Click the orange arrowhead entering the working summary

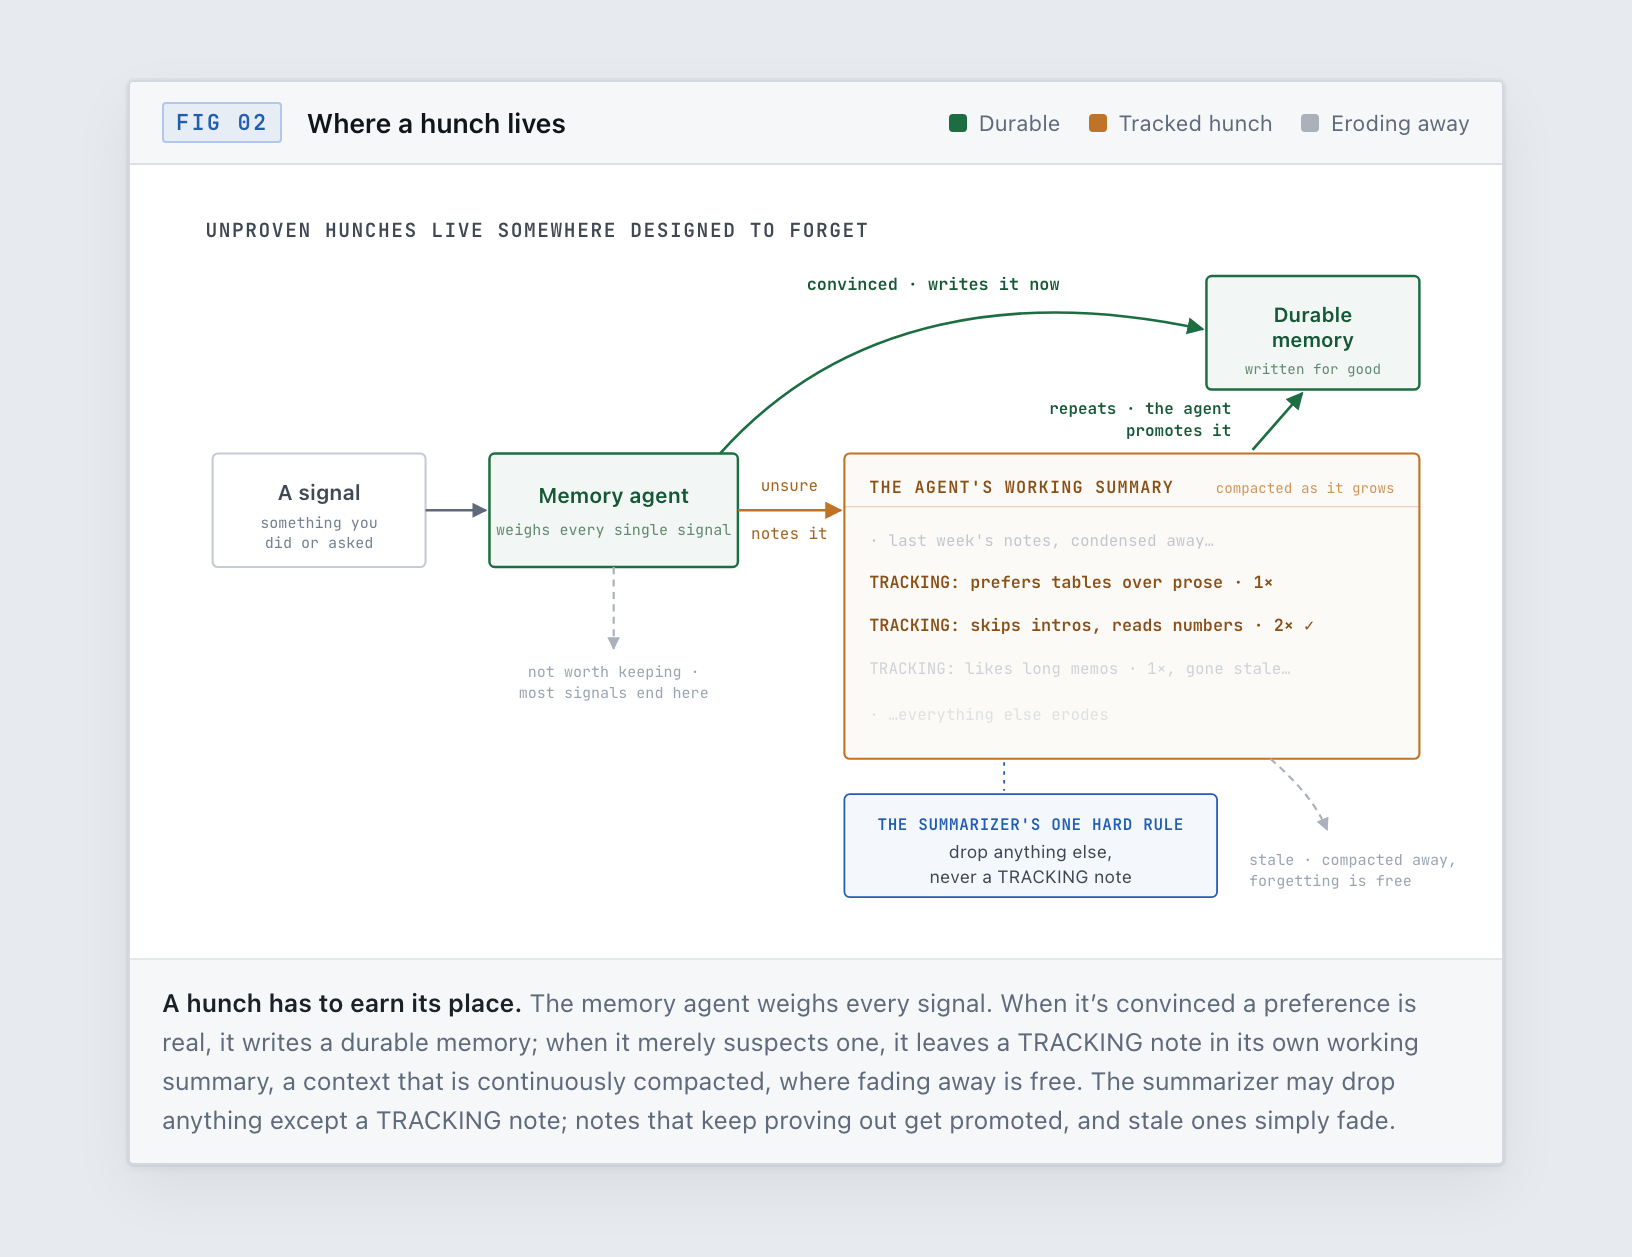point(834,511)
